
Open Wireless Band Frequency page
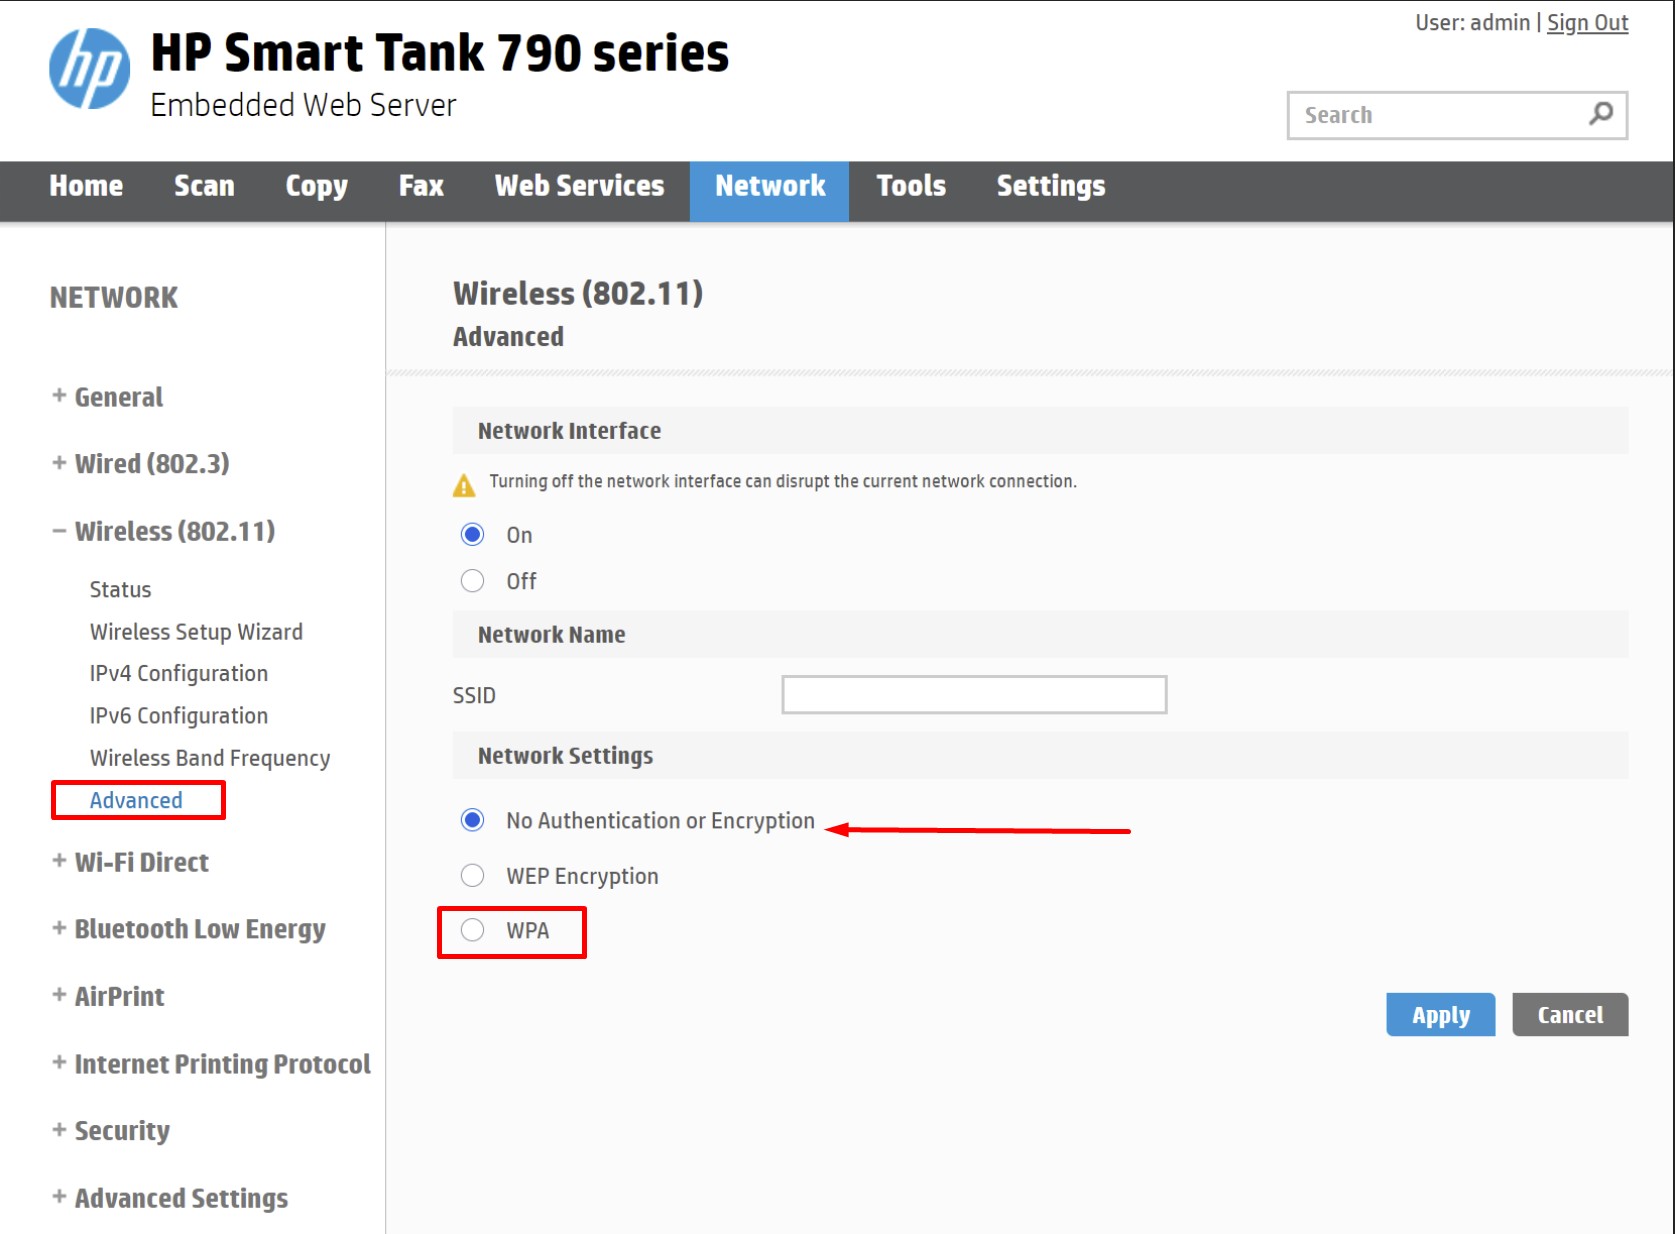point(210,758)
